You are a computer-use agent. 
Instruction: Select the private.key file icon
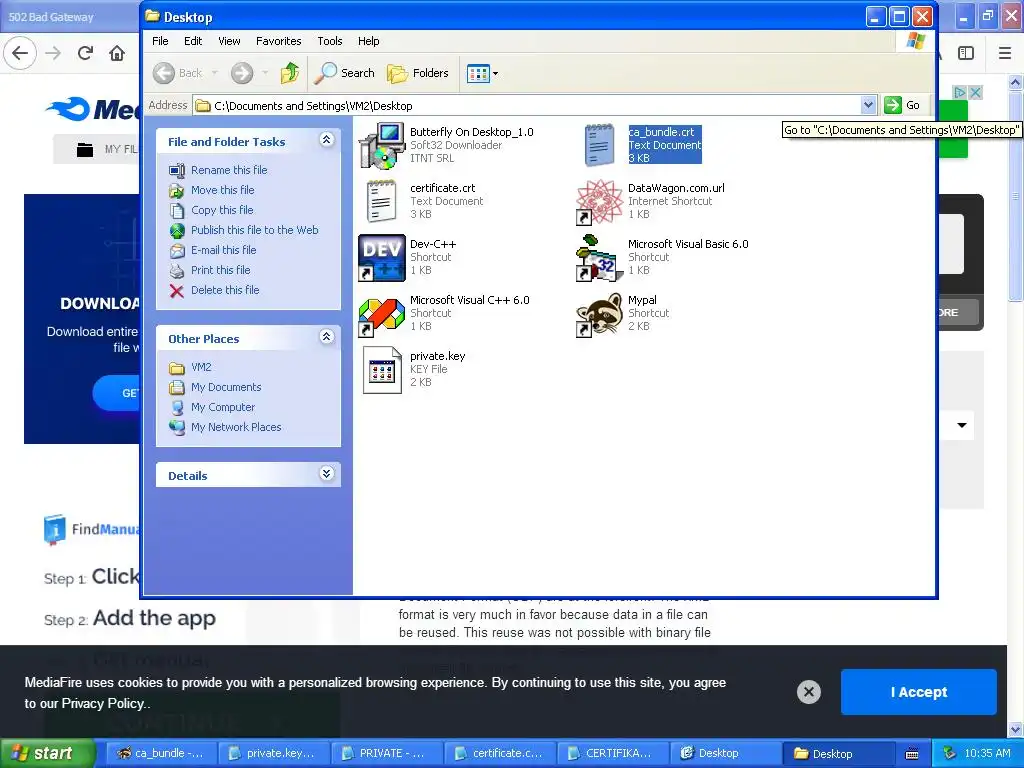pos(381,370)
